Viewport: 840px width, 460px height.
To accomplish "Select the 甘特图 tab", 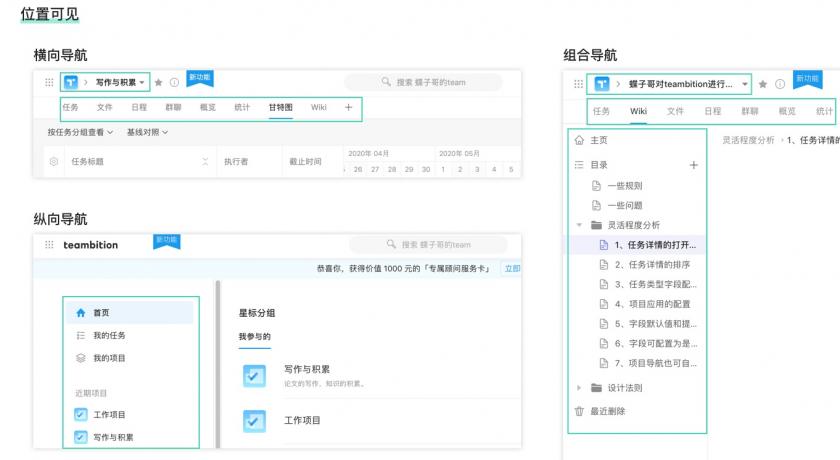I will click(281, 107).
